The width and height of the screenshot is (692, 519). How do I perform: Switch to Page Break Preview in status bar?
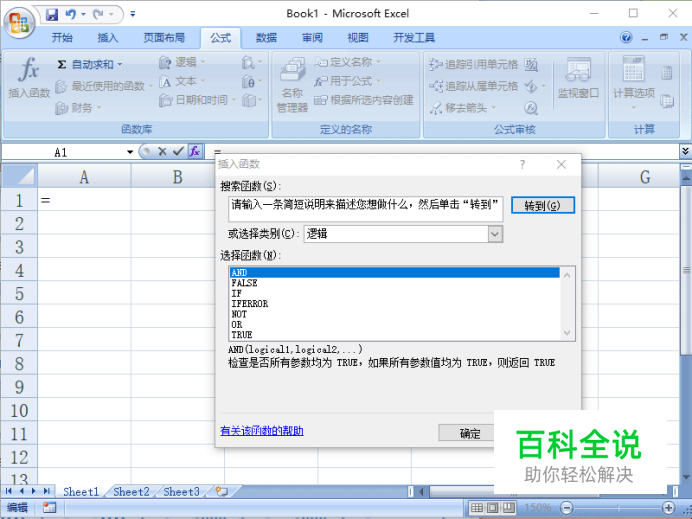(x=509, y=508)
